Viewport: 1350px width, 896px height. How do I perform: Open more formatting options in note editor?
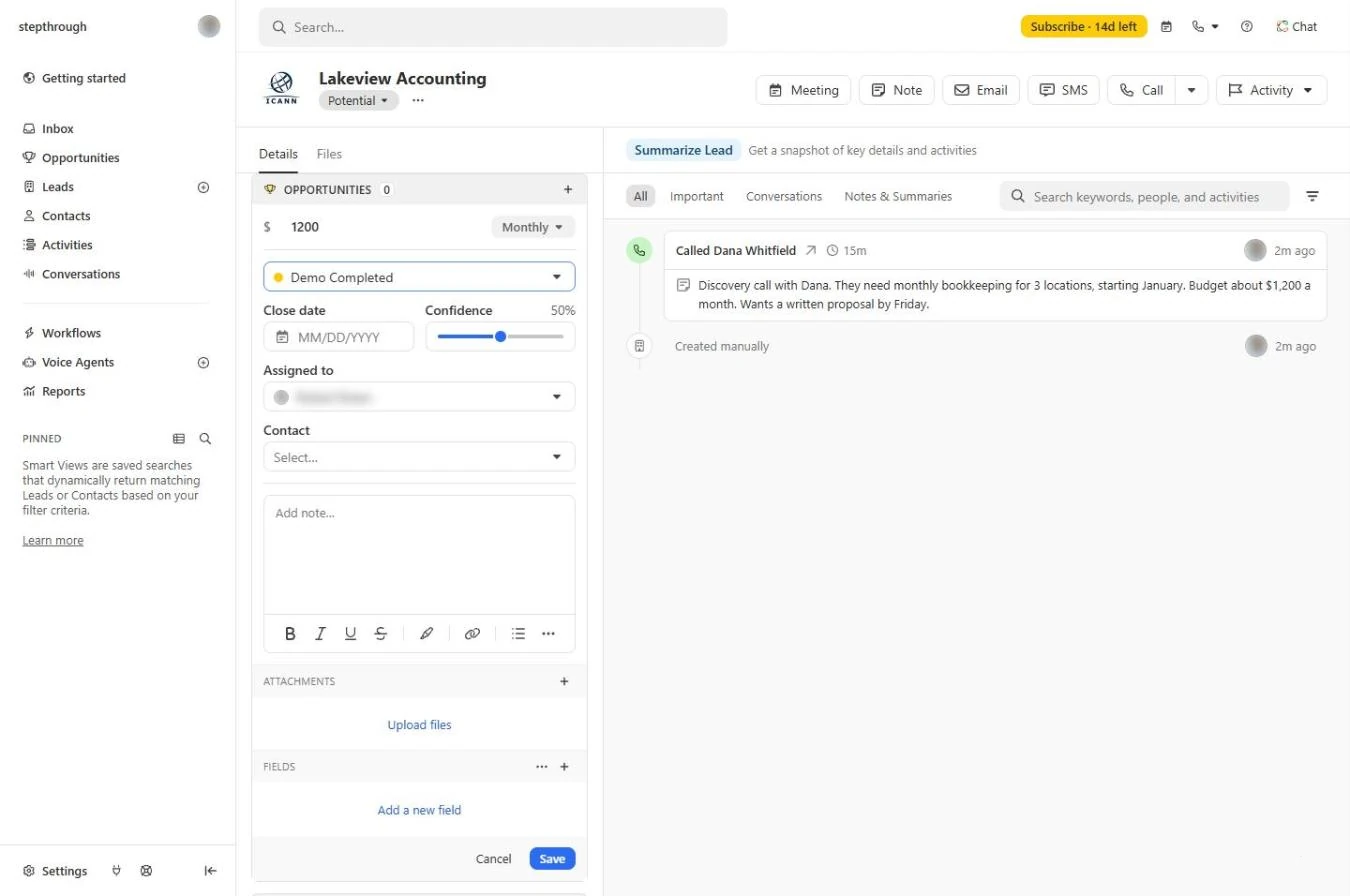(548, 633)
